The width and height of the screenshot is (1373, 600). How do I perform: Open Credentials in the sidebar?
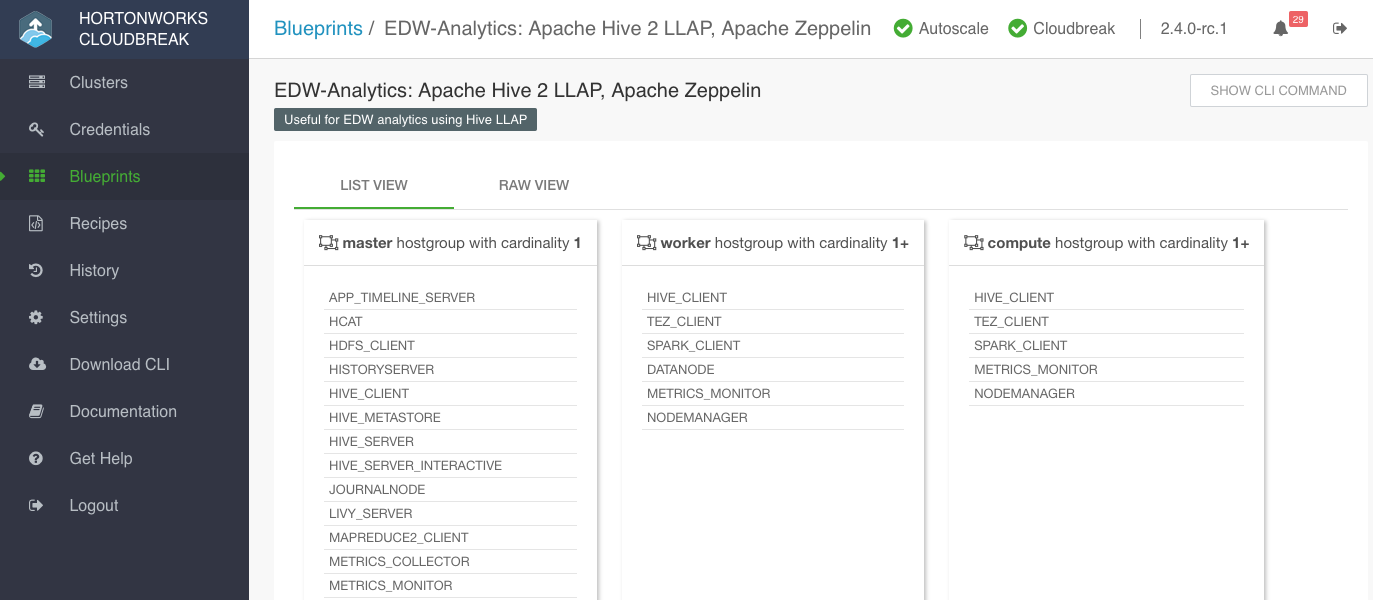[124, 129]
